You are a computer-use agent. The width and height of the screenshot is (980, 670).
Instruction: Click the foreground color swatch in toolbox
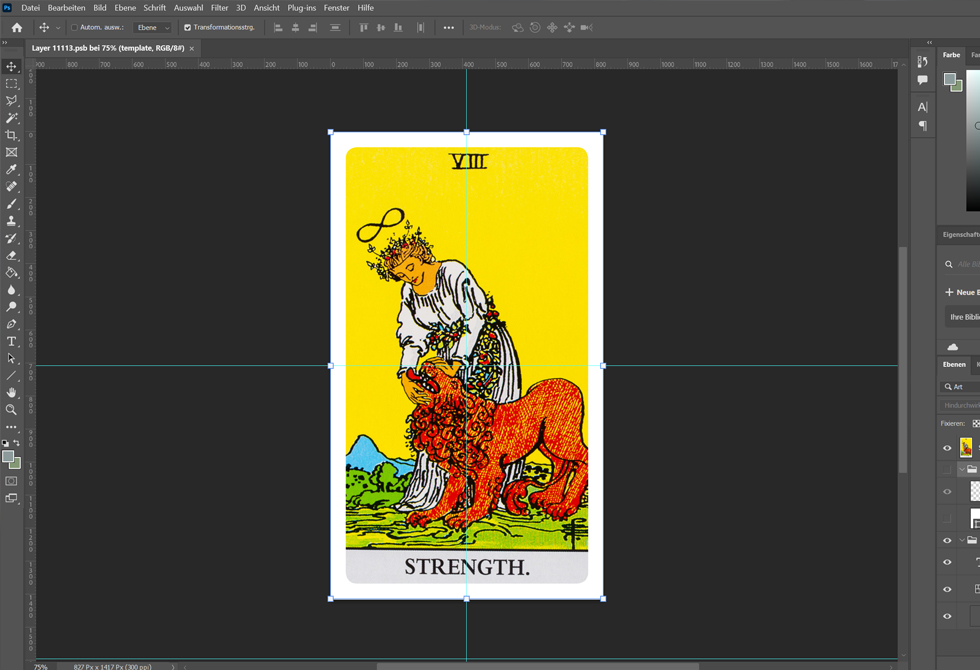(8, 457)
